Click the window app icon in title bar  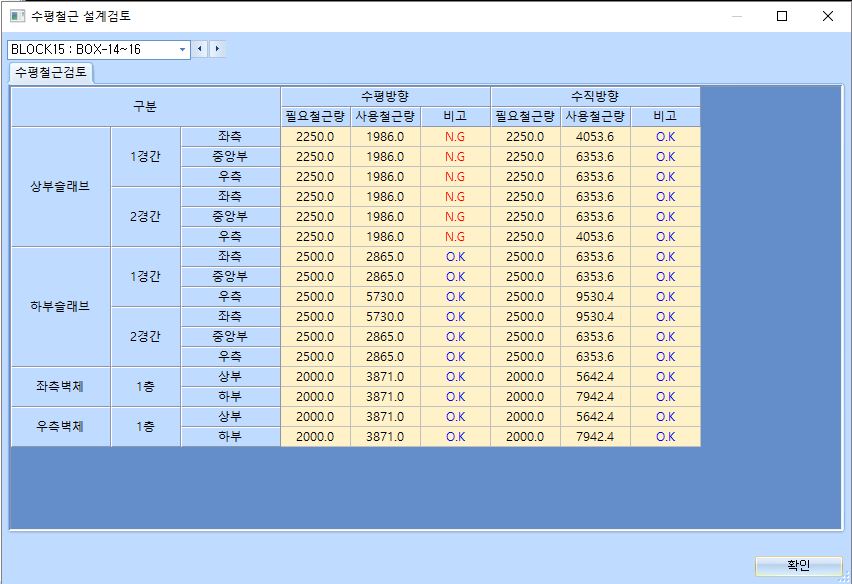[x=17, y=16]
